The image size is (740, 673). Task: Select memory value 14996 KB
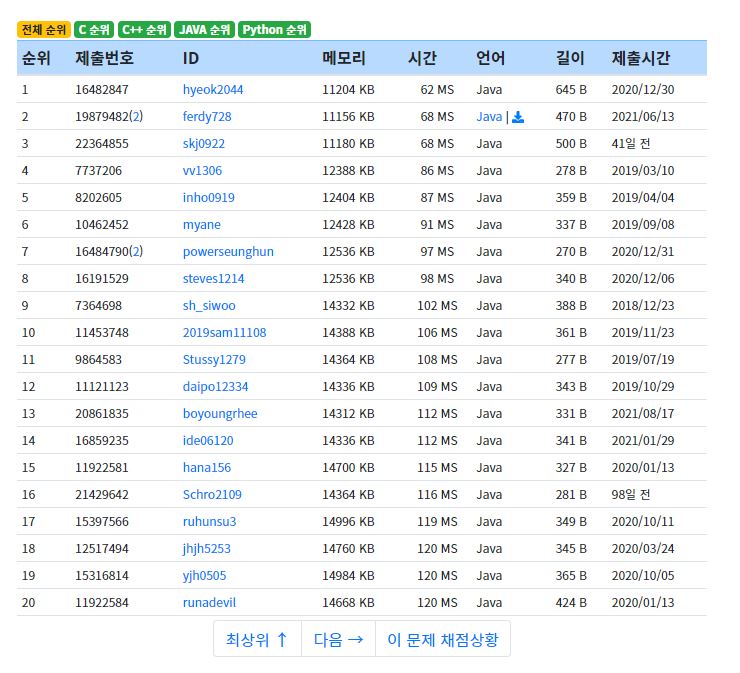coord(348,522)
